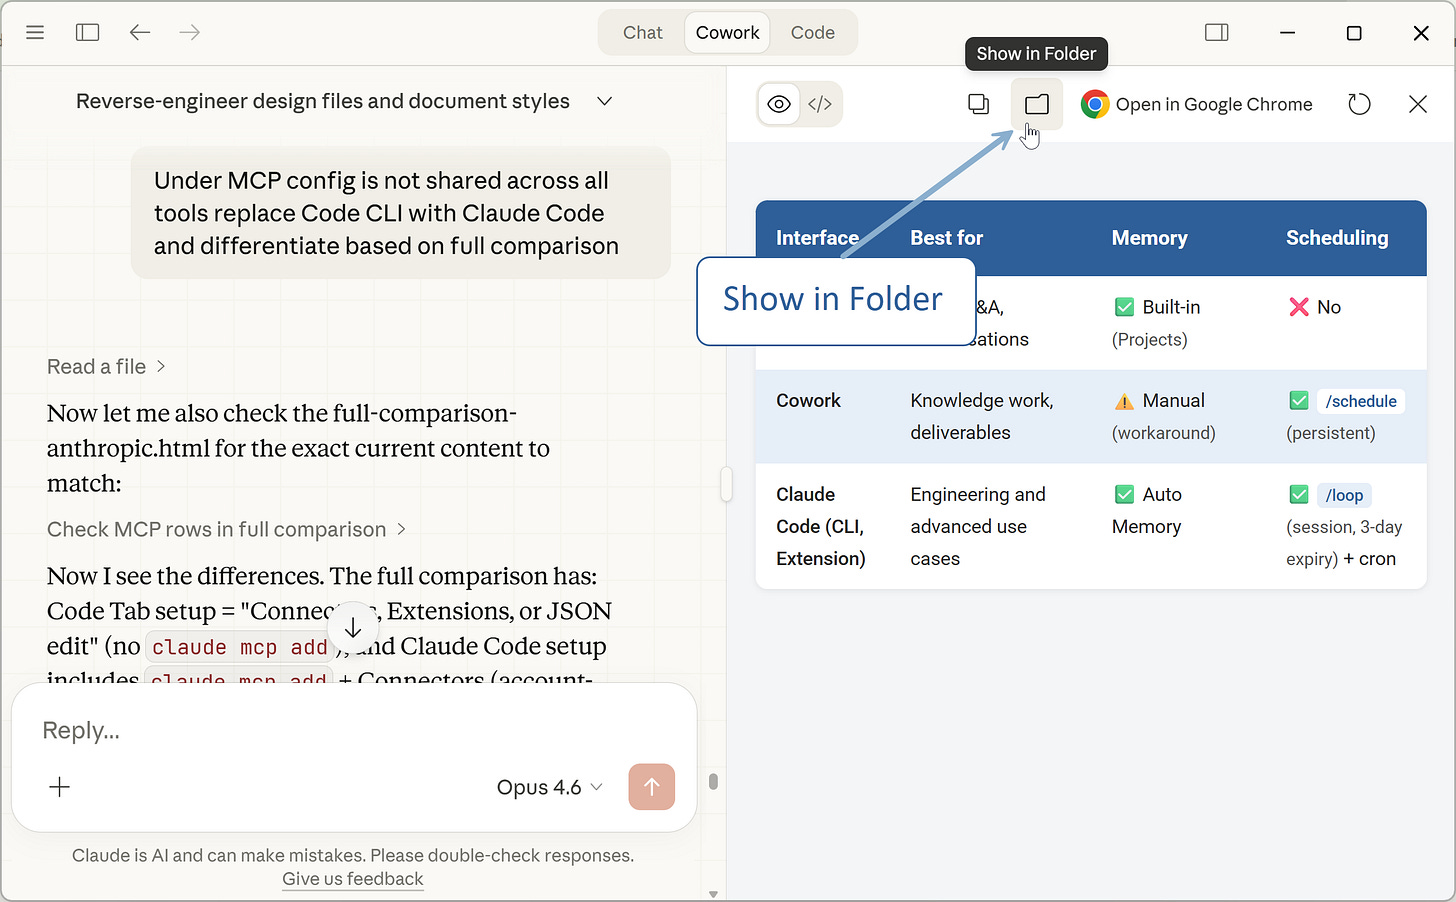Screen dimensions: 1456x902
Task: Select the Code tab
Action: (812, 32)
